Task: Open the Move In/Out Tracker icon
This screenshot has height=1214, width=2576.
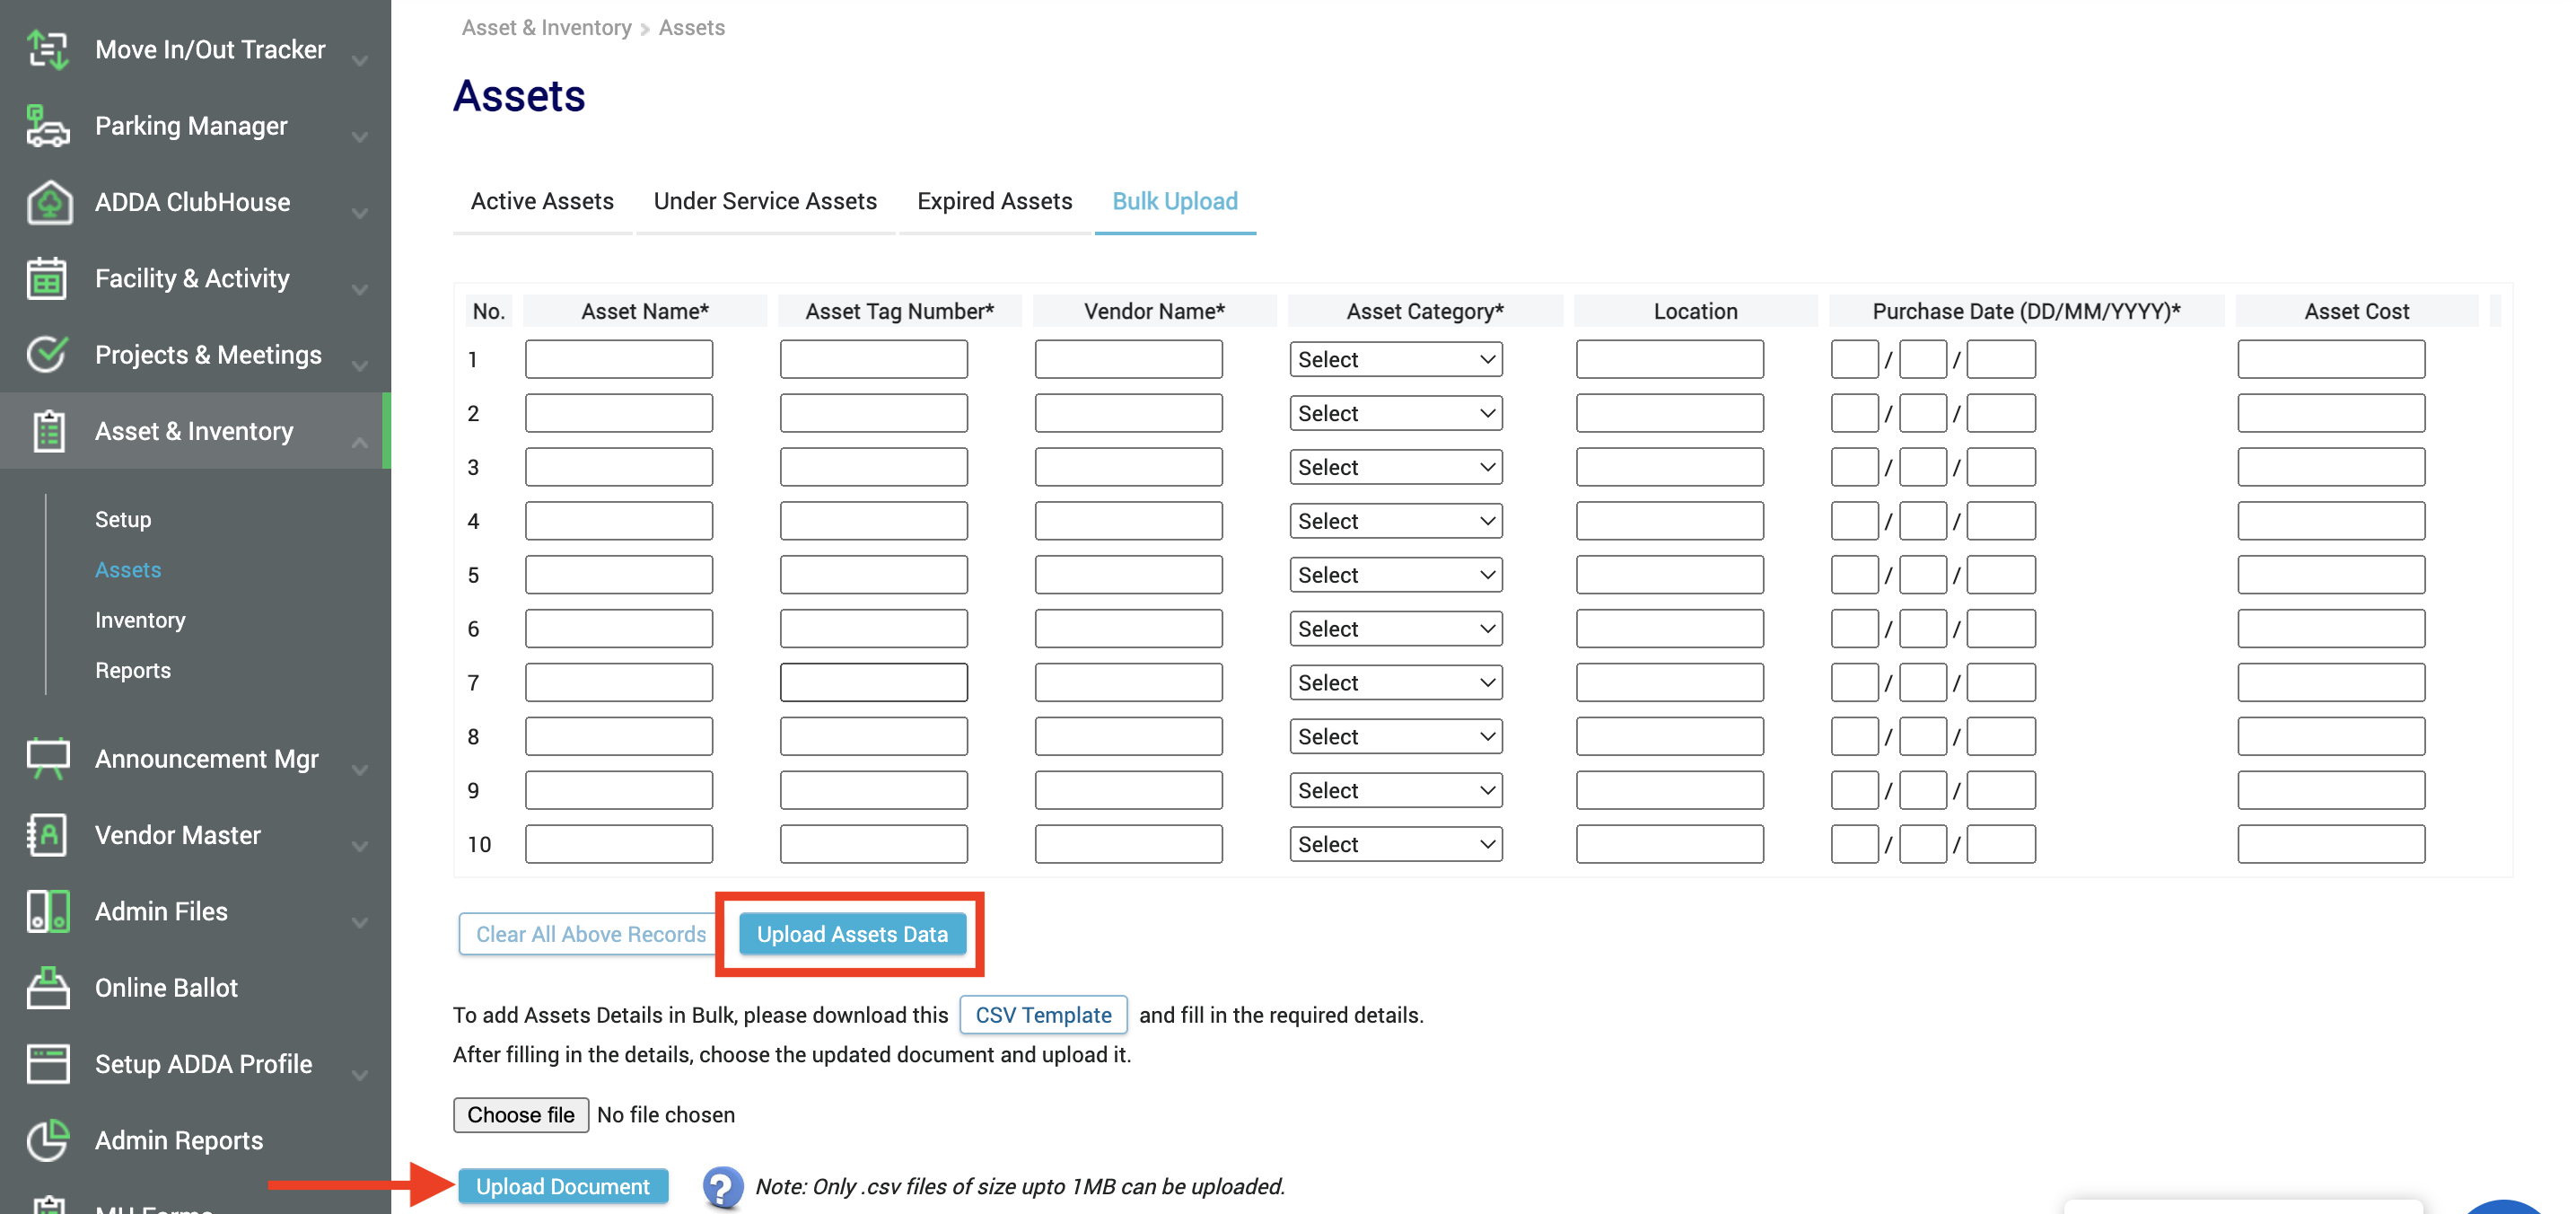Action: click(46, 48)
